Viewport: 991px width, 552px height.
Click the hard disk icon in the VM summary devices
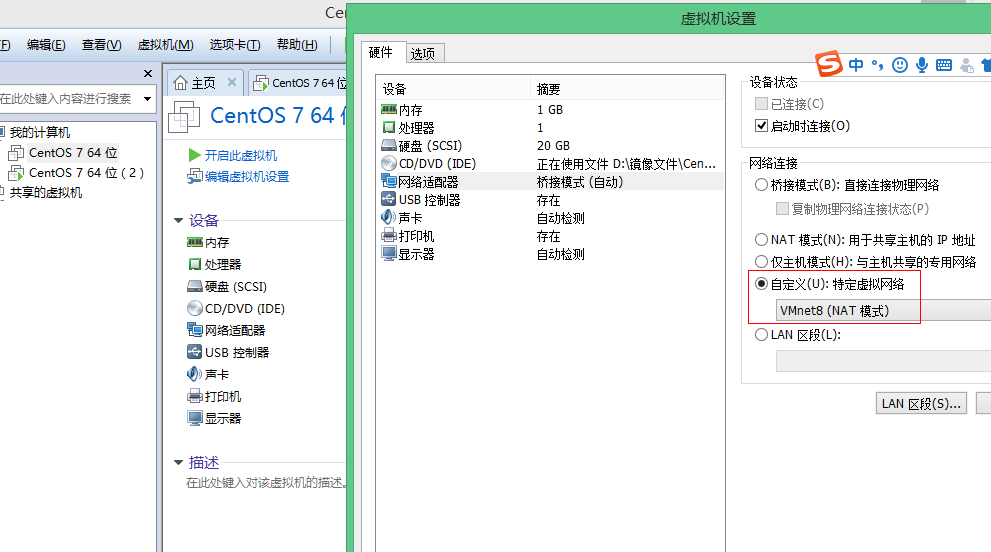click(x=195, y=286)
